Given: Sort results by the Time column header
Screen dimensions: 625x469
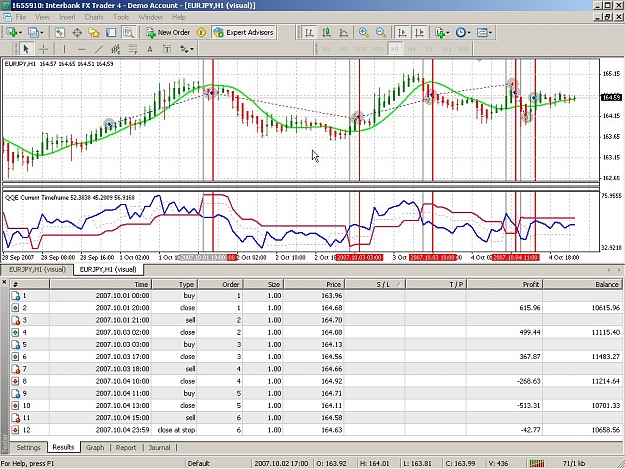Looking at the screenshot, I should click(100, 284).
